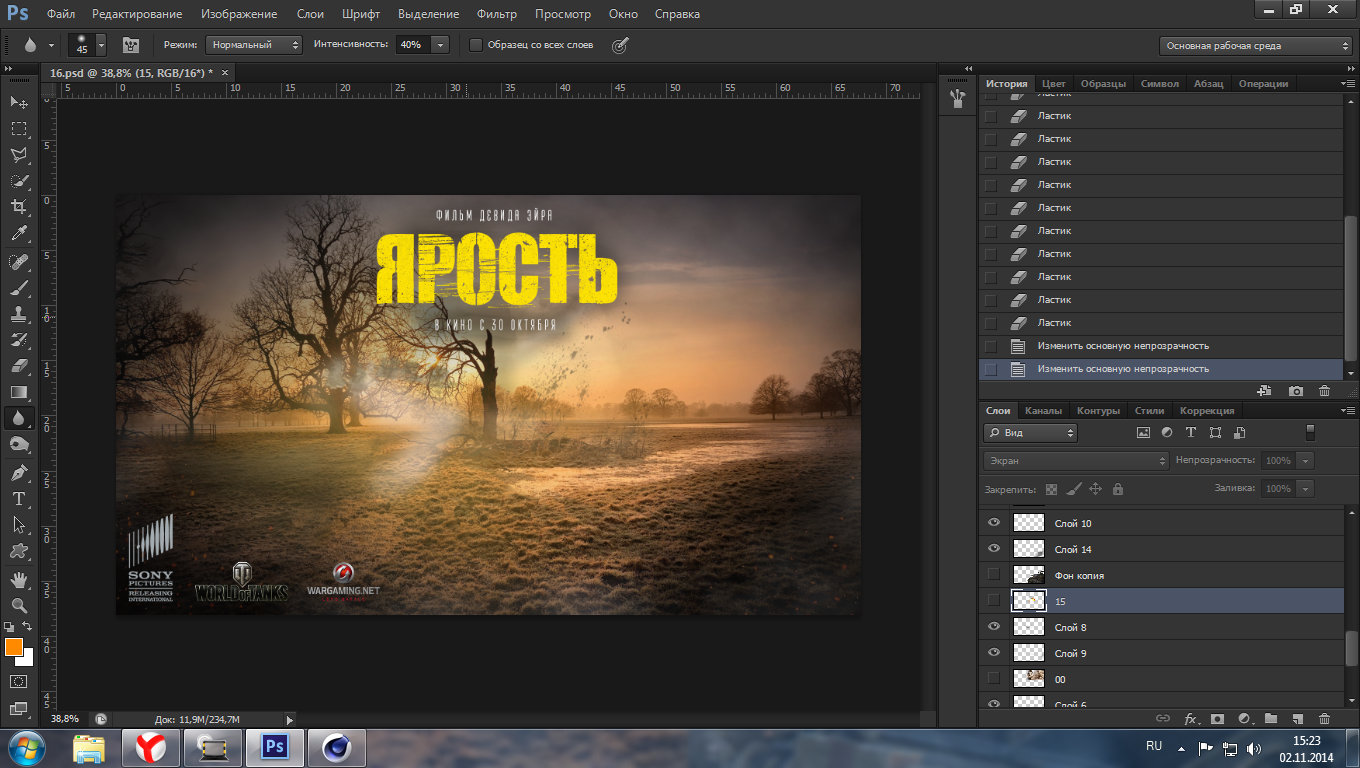Hide layer Слой 9
This screenshot has width=1360, height=768.
(993, 653)
